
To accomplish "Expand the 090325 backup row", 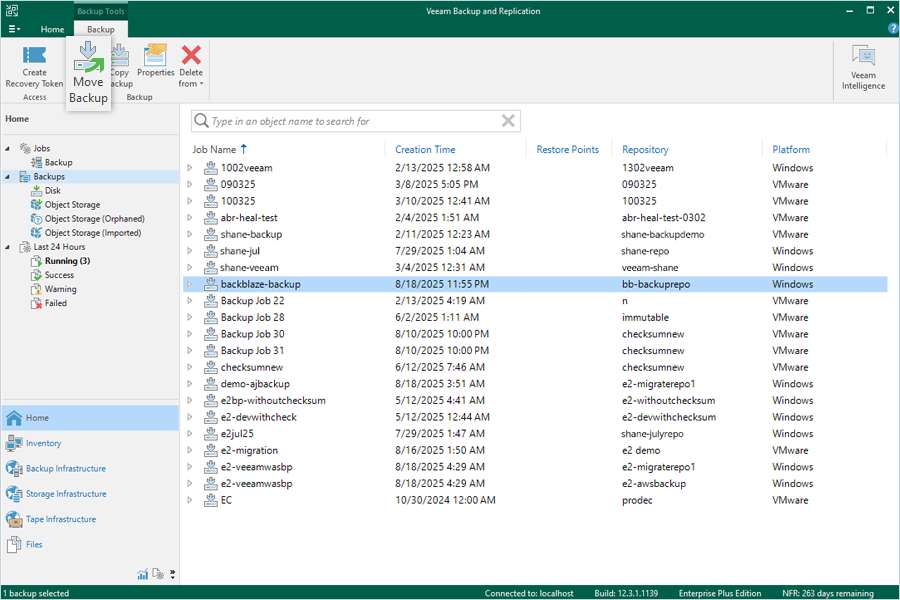I will [x=189, y=184].
